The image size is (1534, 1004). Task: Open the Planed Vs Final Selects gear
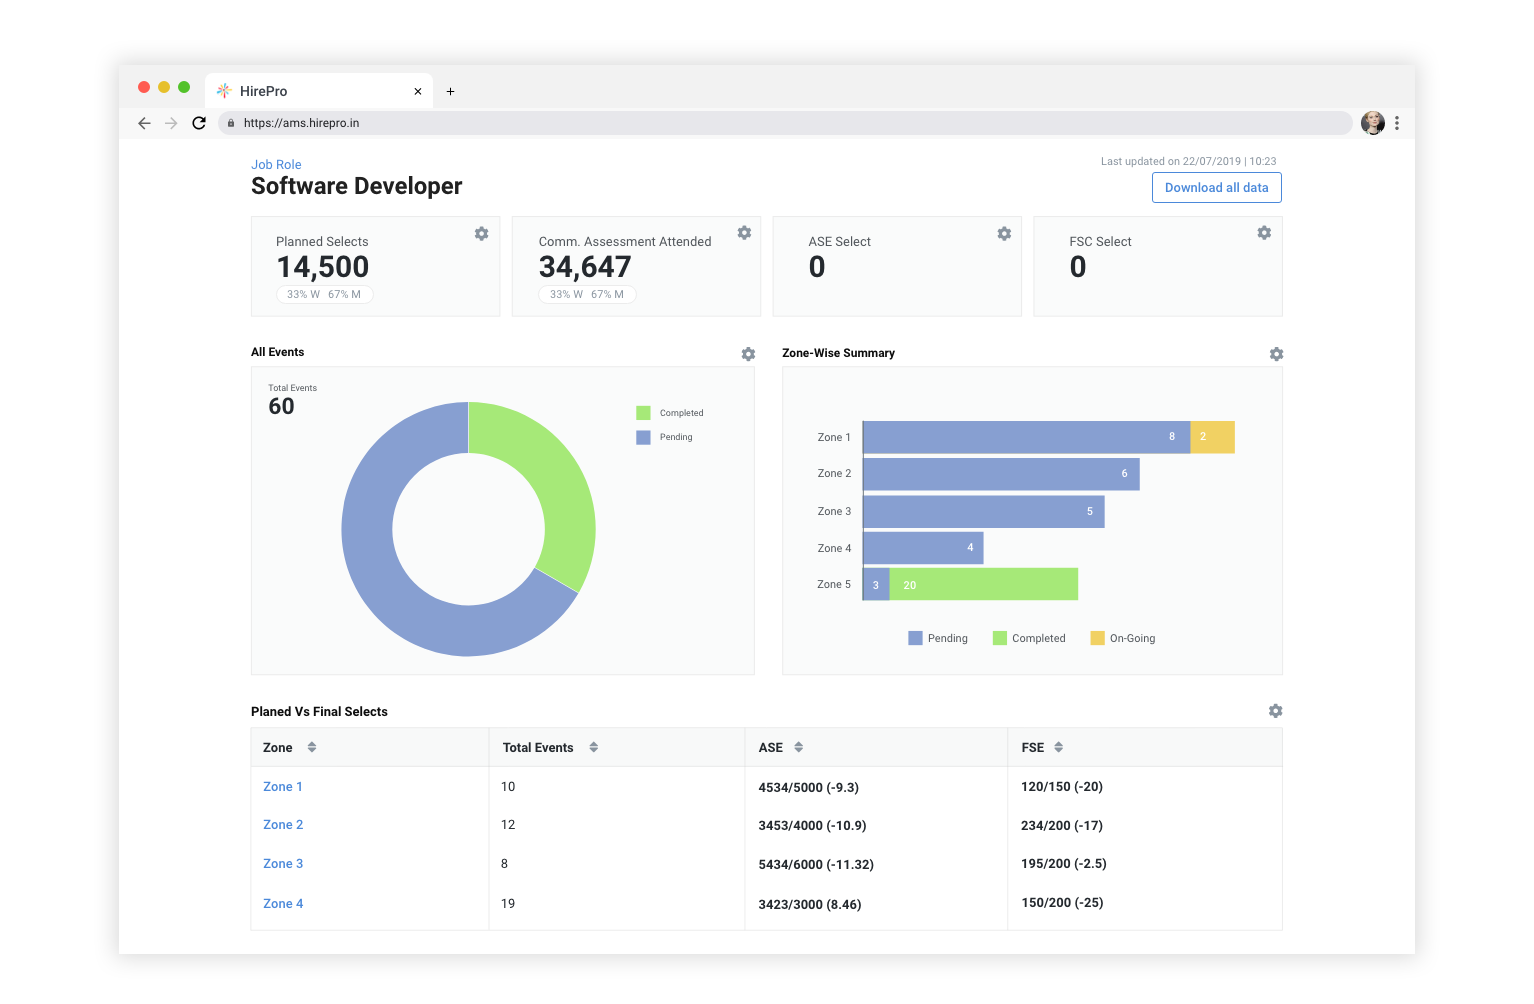pos(1275,710)
